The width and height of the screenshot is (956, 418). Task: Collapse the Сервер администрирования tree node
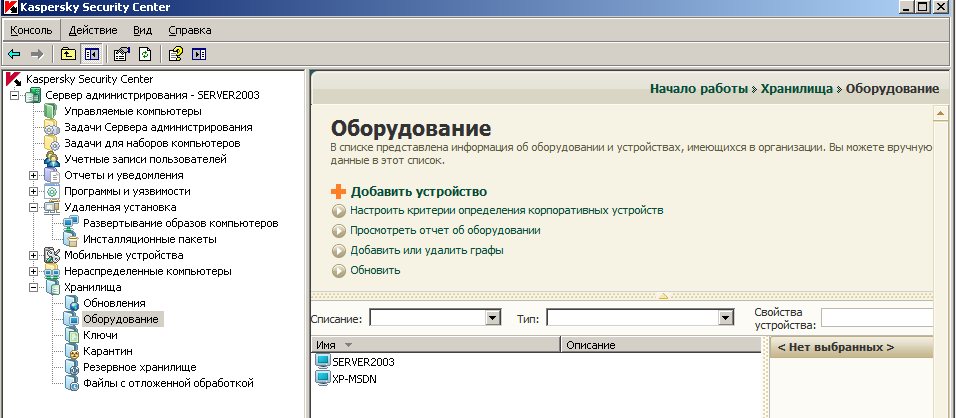pos(15,95)
